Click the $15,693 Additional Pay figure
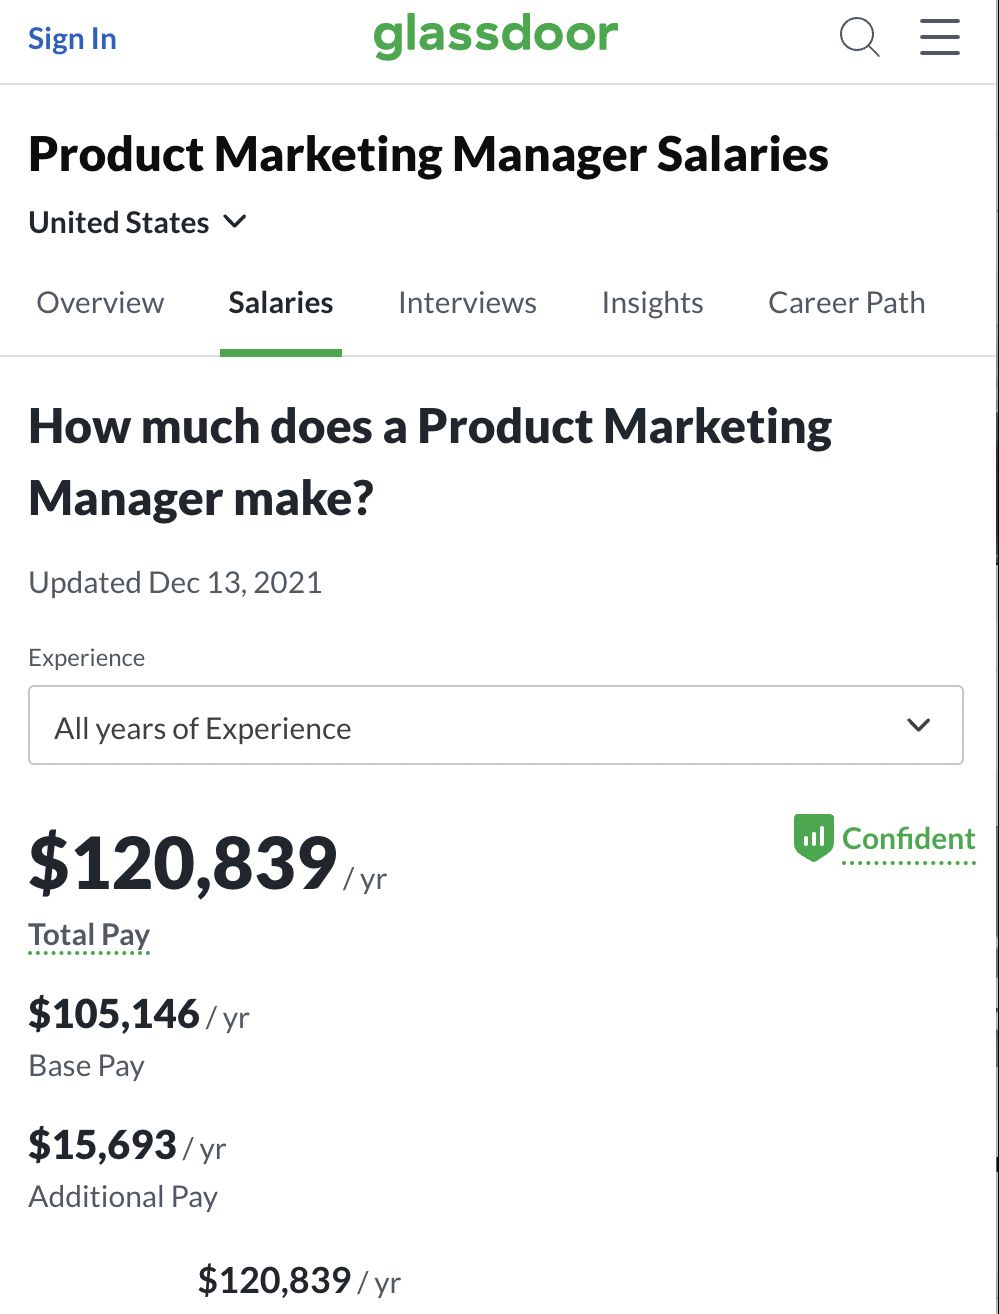999x1314 pixels. pos(102,1145)
